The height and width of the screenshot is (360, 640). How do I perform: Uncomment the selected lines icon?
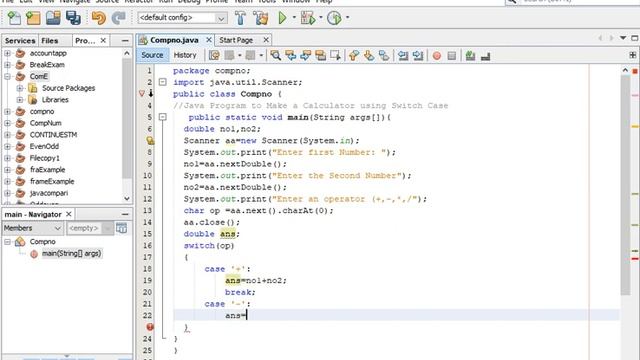(x=485, y=56)
